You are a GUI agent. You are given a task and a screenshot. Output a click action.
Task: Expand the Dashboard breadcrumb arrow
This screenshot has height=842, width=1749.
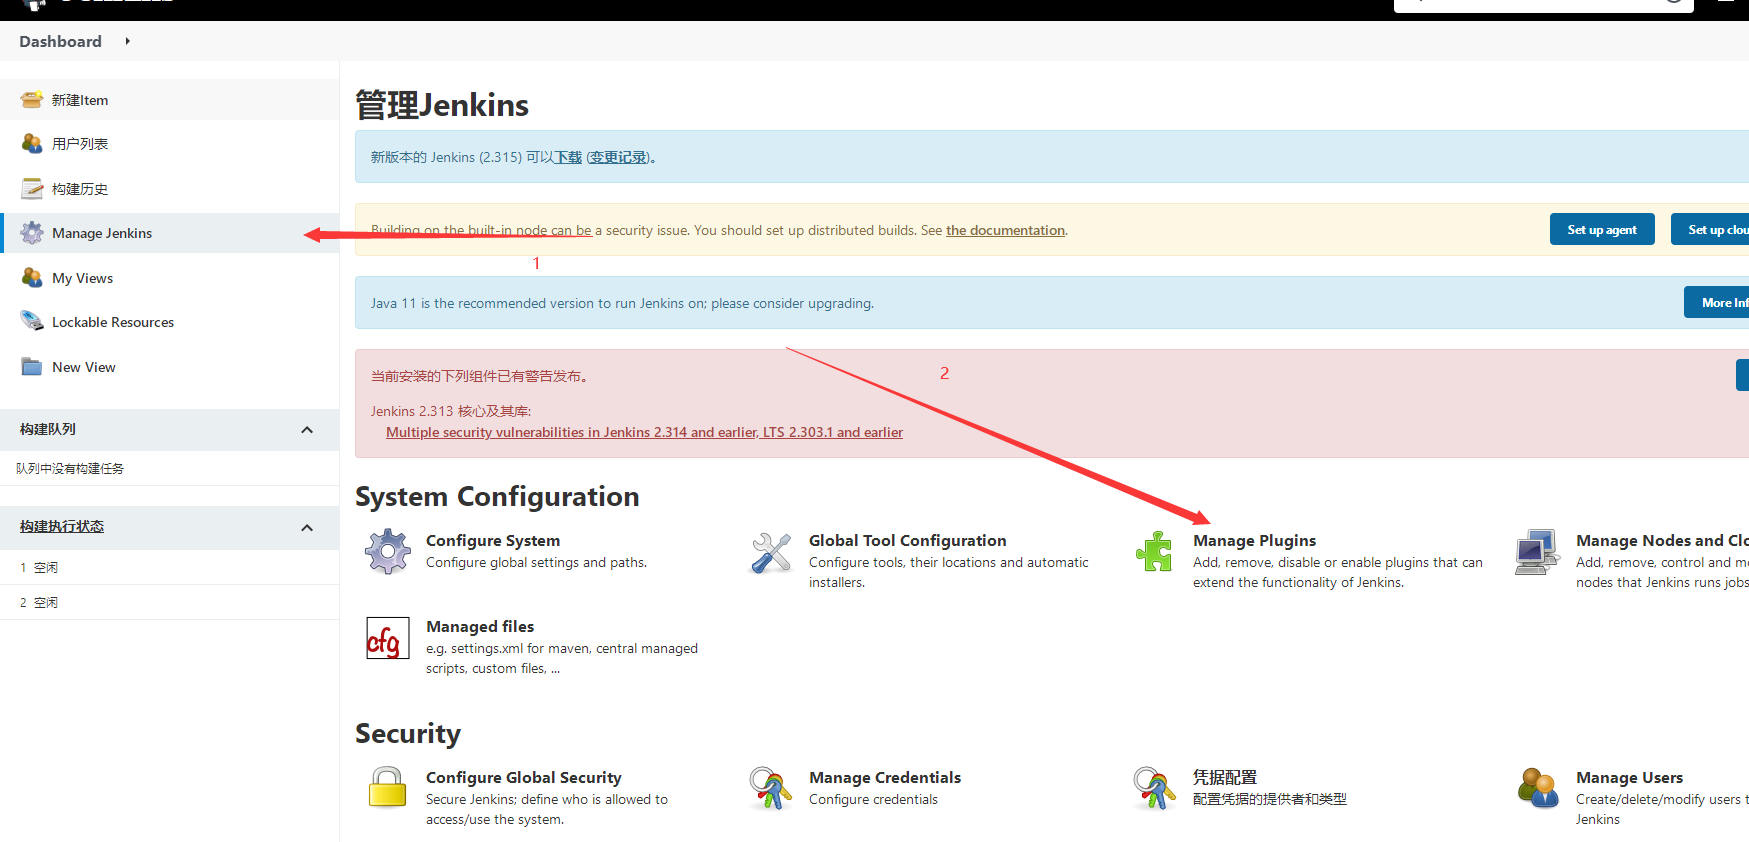tap(127, 41)
